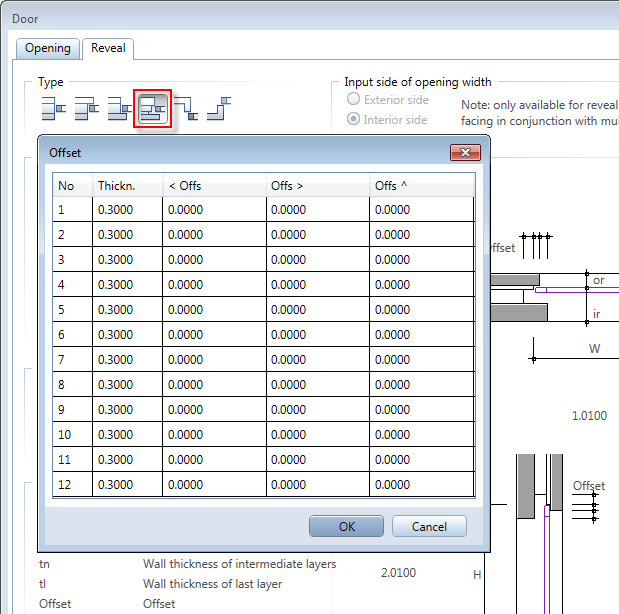
Task: Choose Exterior side radio button
Action: [354, 100]
